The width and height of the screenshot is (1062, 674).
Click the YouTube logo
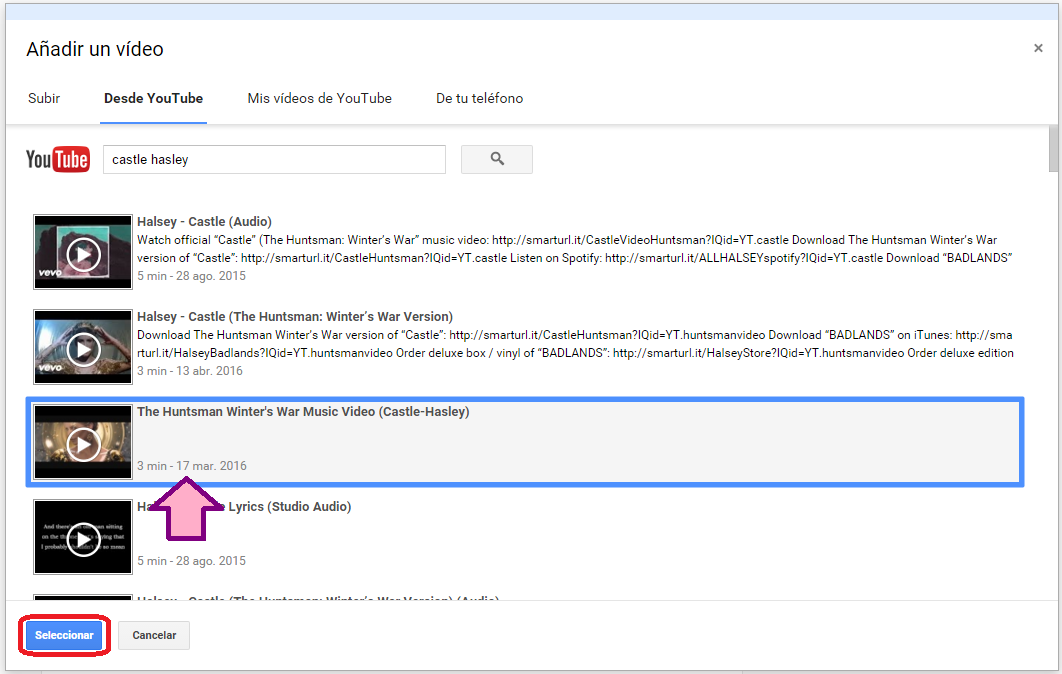pos(58,159)
